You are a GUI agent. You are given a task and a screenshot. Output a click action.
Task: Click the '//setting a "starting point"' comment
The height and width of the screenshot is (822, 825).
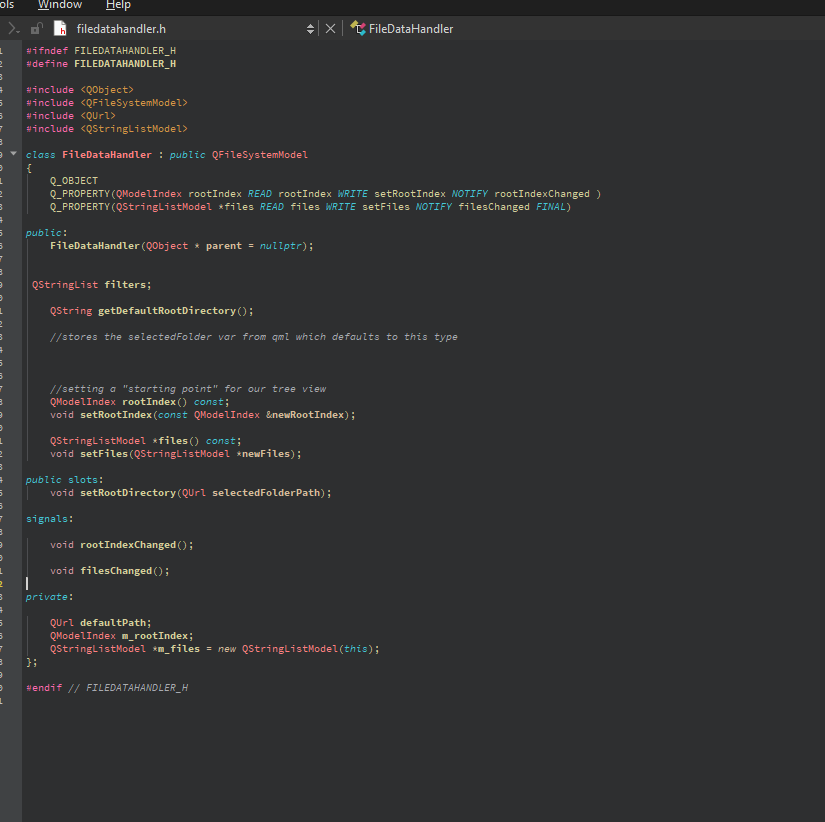[x=188, y=389]
